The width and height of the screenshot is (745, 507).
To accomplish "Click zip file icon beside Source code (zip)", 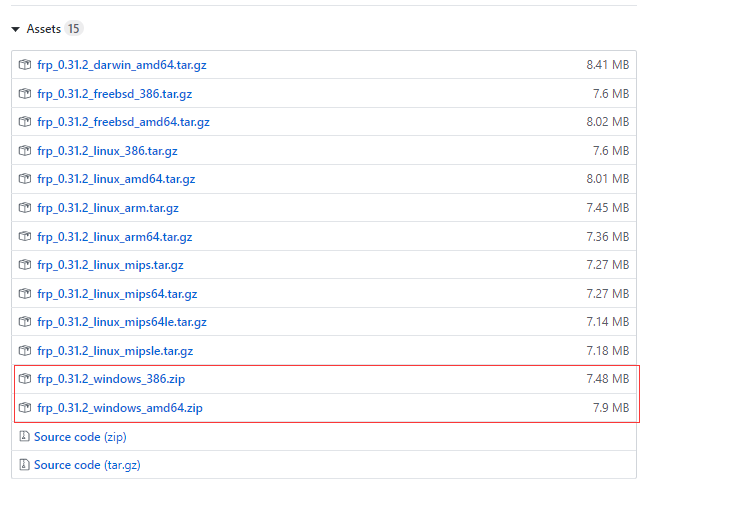I will tap(24, 436).
